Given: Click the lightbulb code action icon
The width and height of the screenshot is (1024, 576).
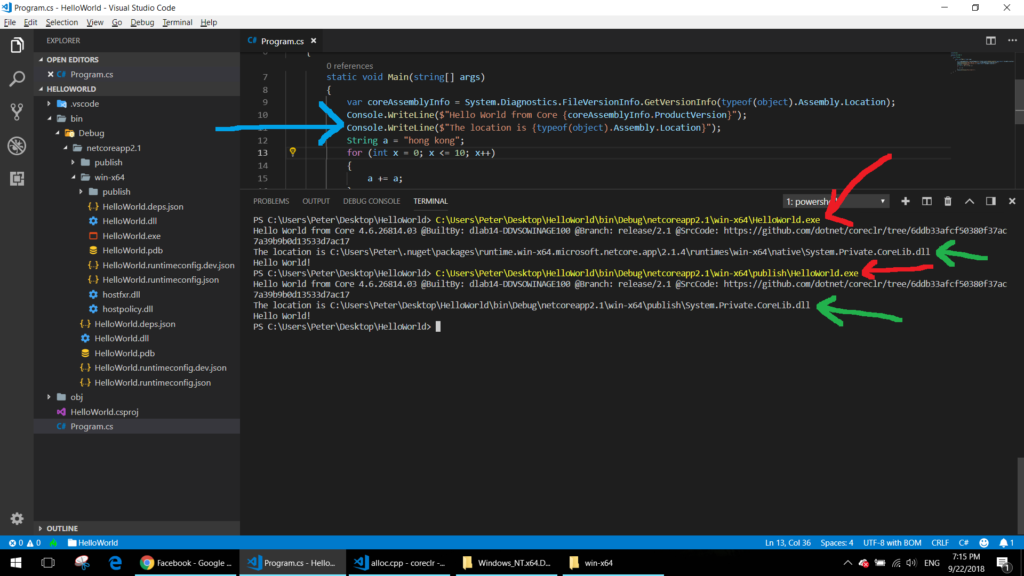Looking at the screenshot, I should pos(293,153).
